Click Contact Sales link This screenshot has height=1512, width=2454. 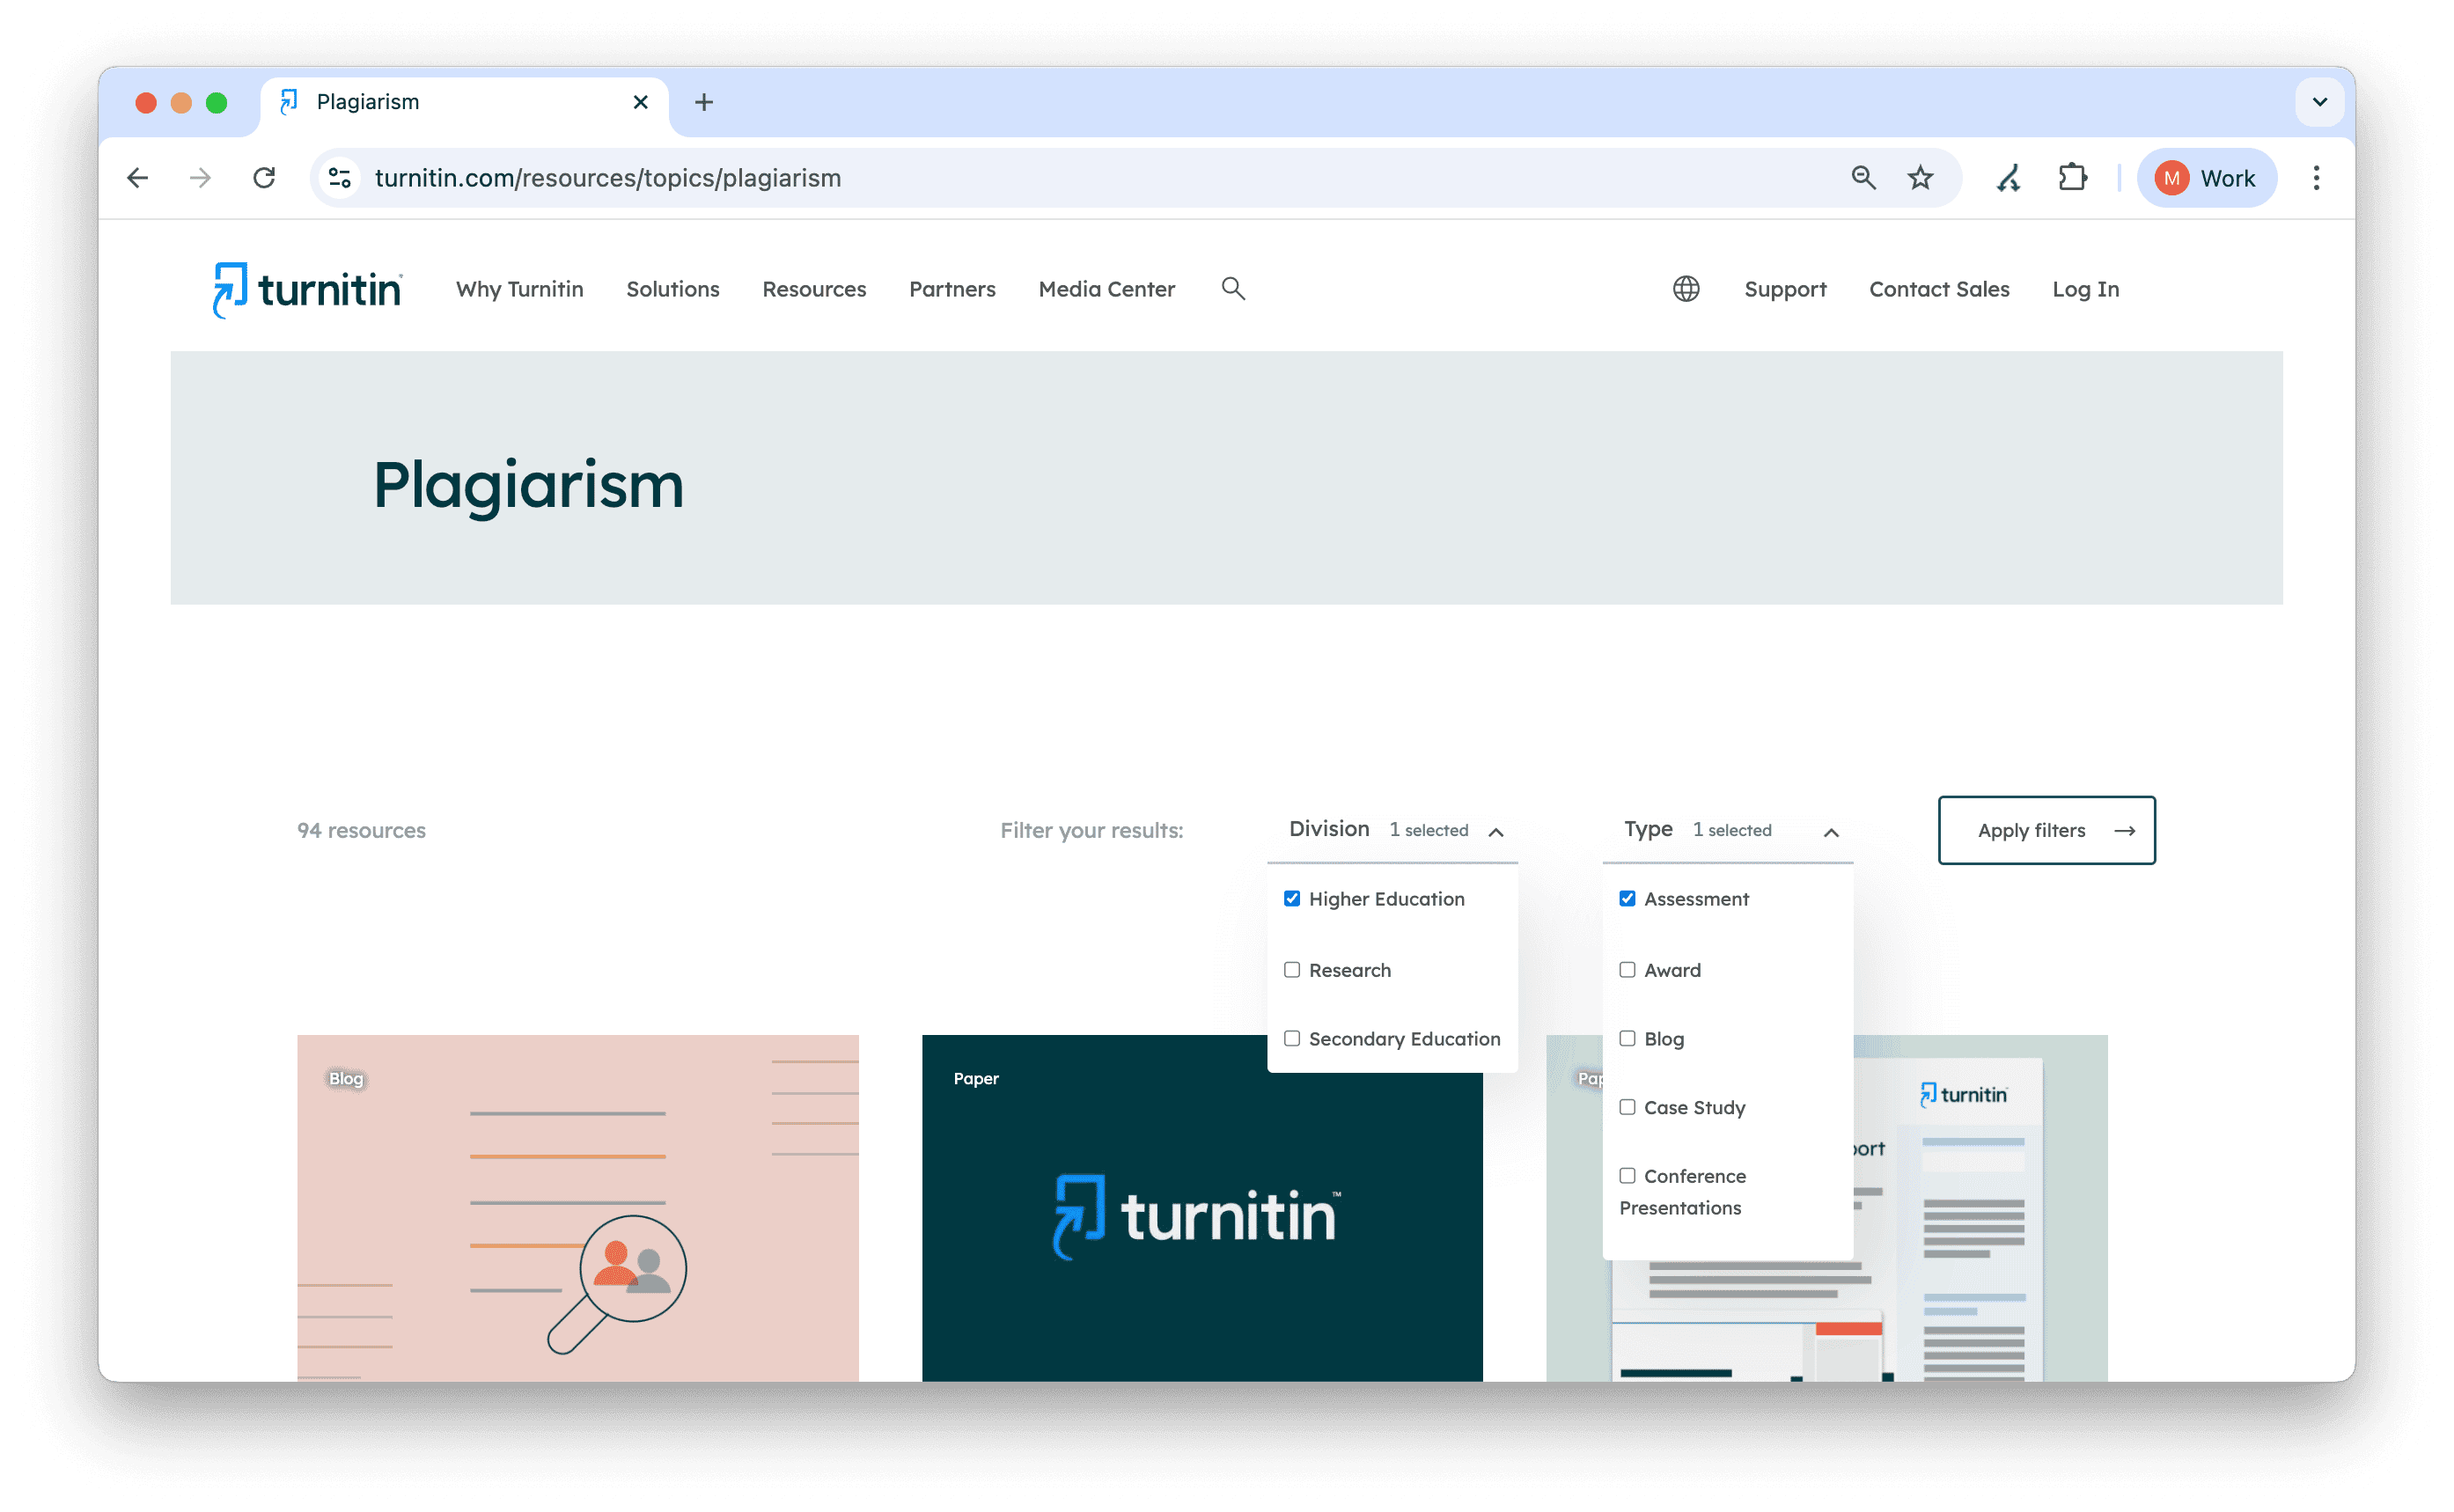[x=1938, y=289]
